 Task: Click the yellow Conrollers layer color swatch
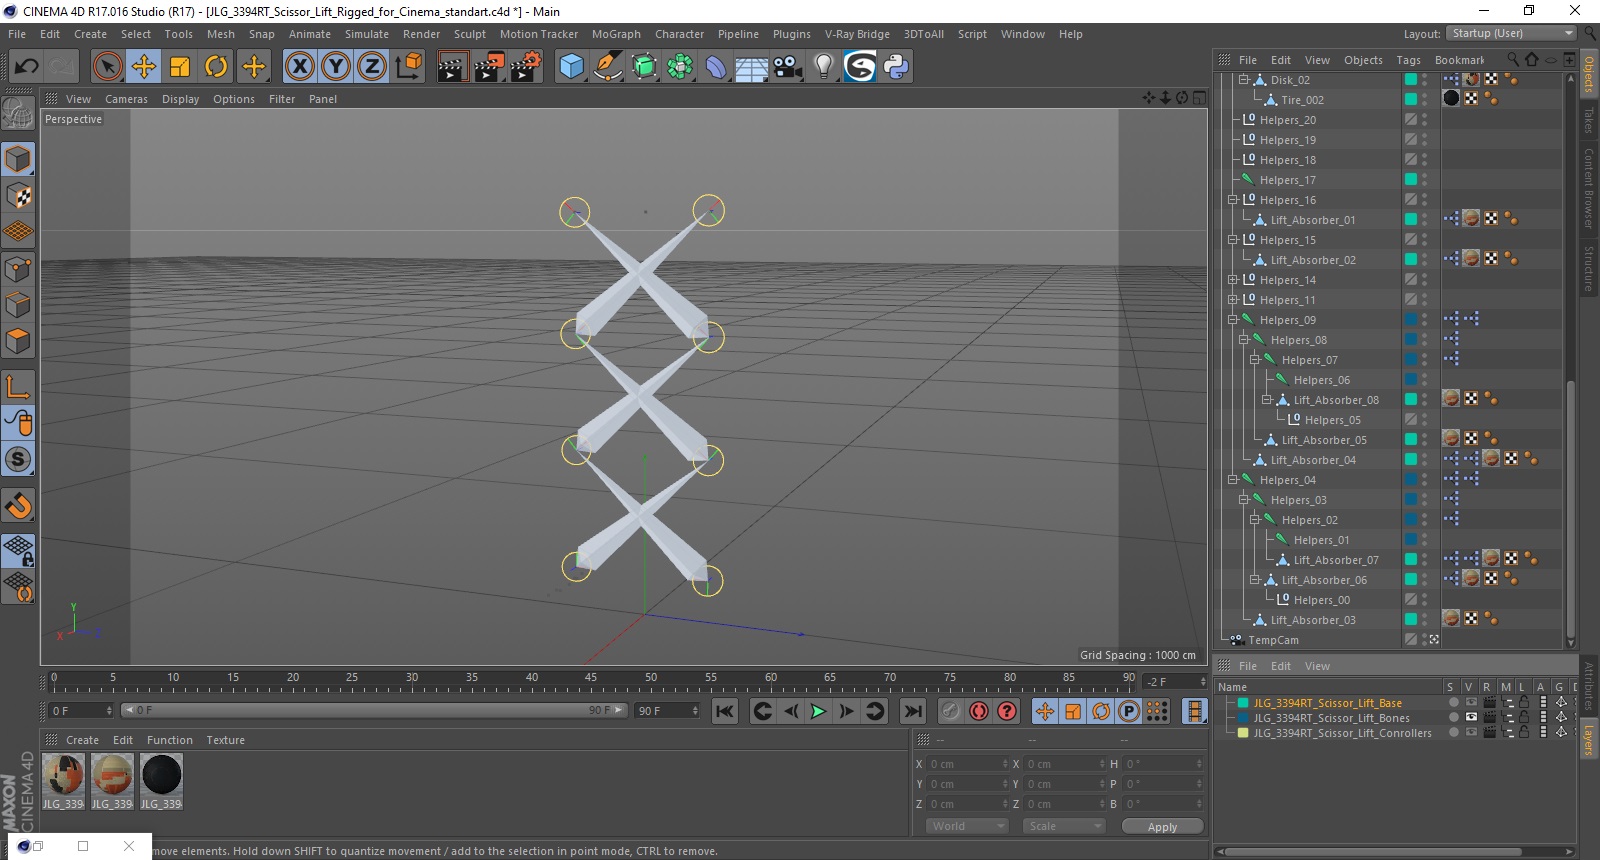[1243, 733]
